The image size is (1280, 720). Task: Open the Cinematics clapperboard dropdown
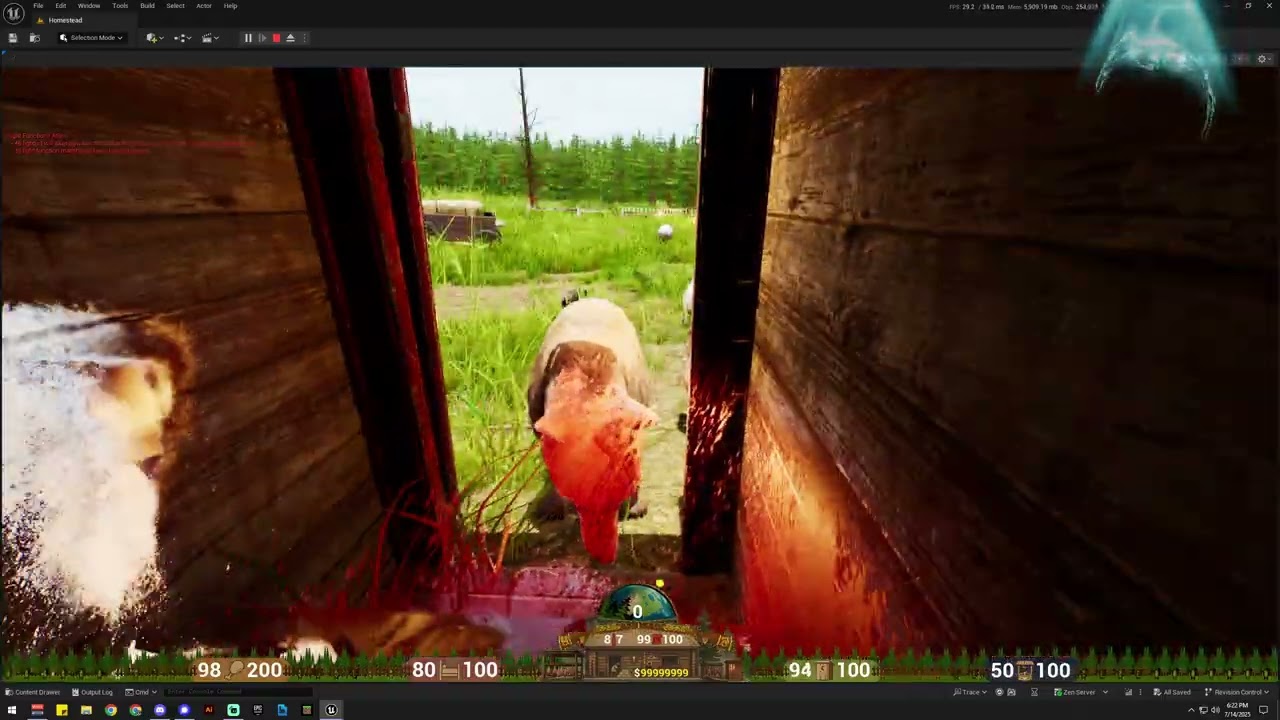point(210,38)
